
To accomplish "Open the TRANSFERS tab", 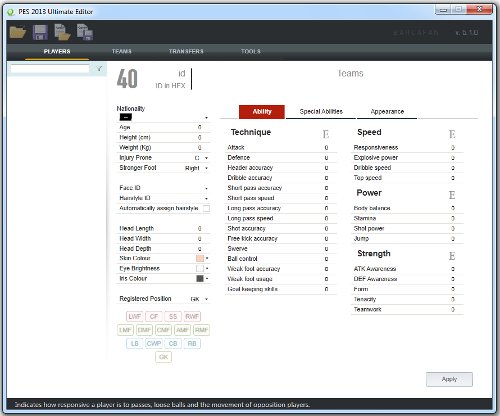I will pyautogui.click(x=186, y=51).
